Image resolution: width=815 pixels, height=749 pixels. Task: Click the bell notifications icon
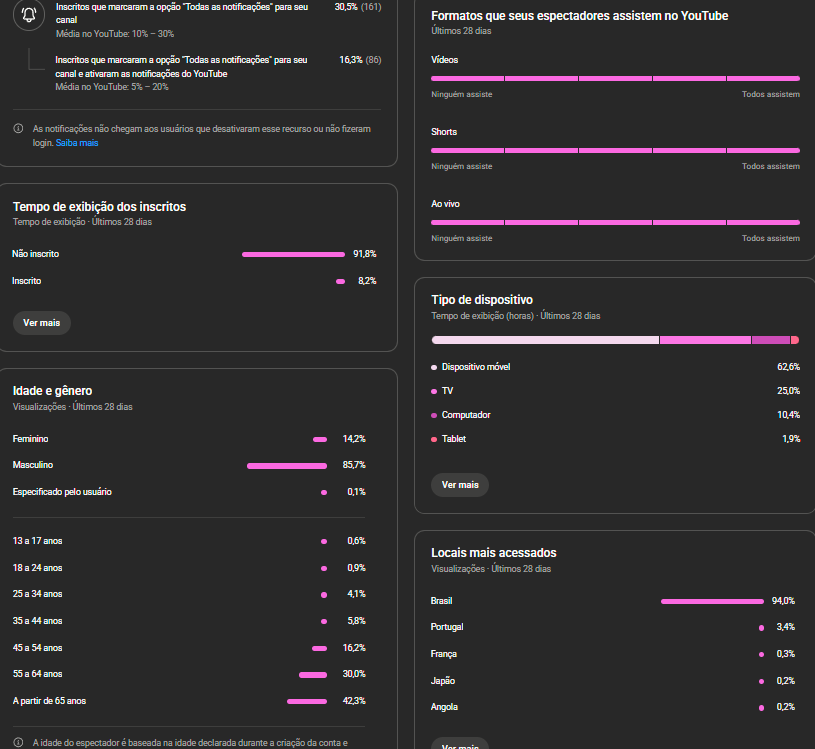click(29, 14)
